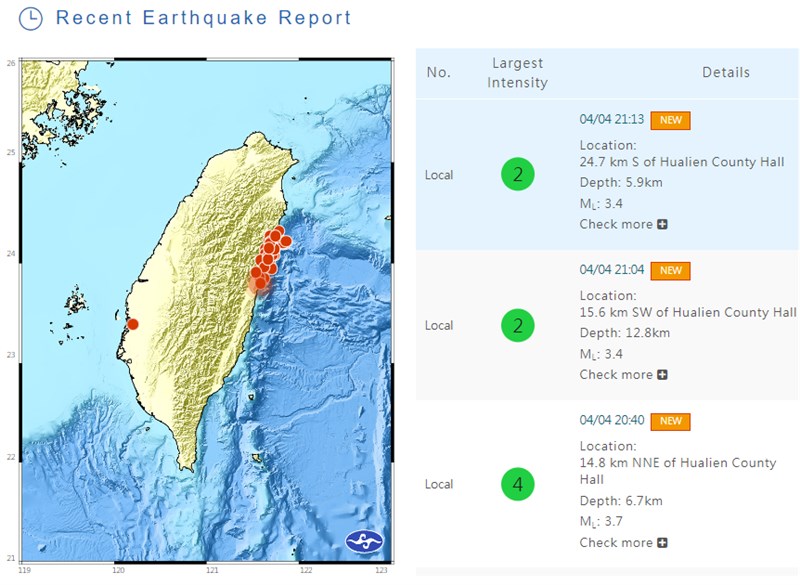Click the No. column header
The width and height of the screenshot is (800, 585).
click(x=439, y=72)
